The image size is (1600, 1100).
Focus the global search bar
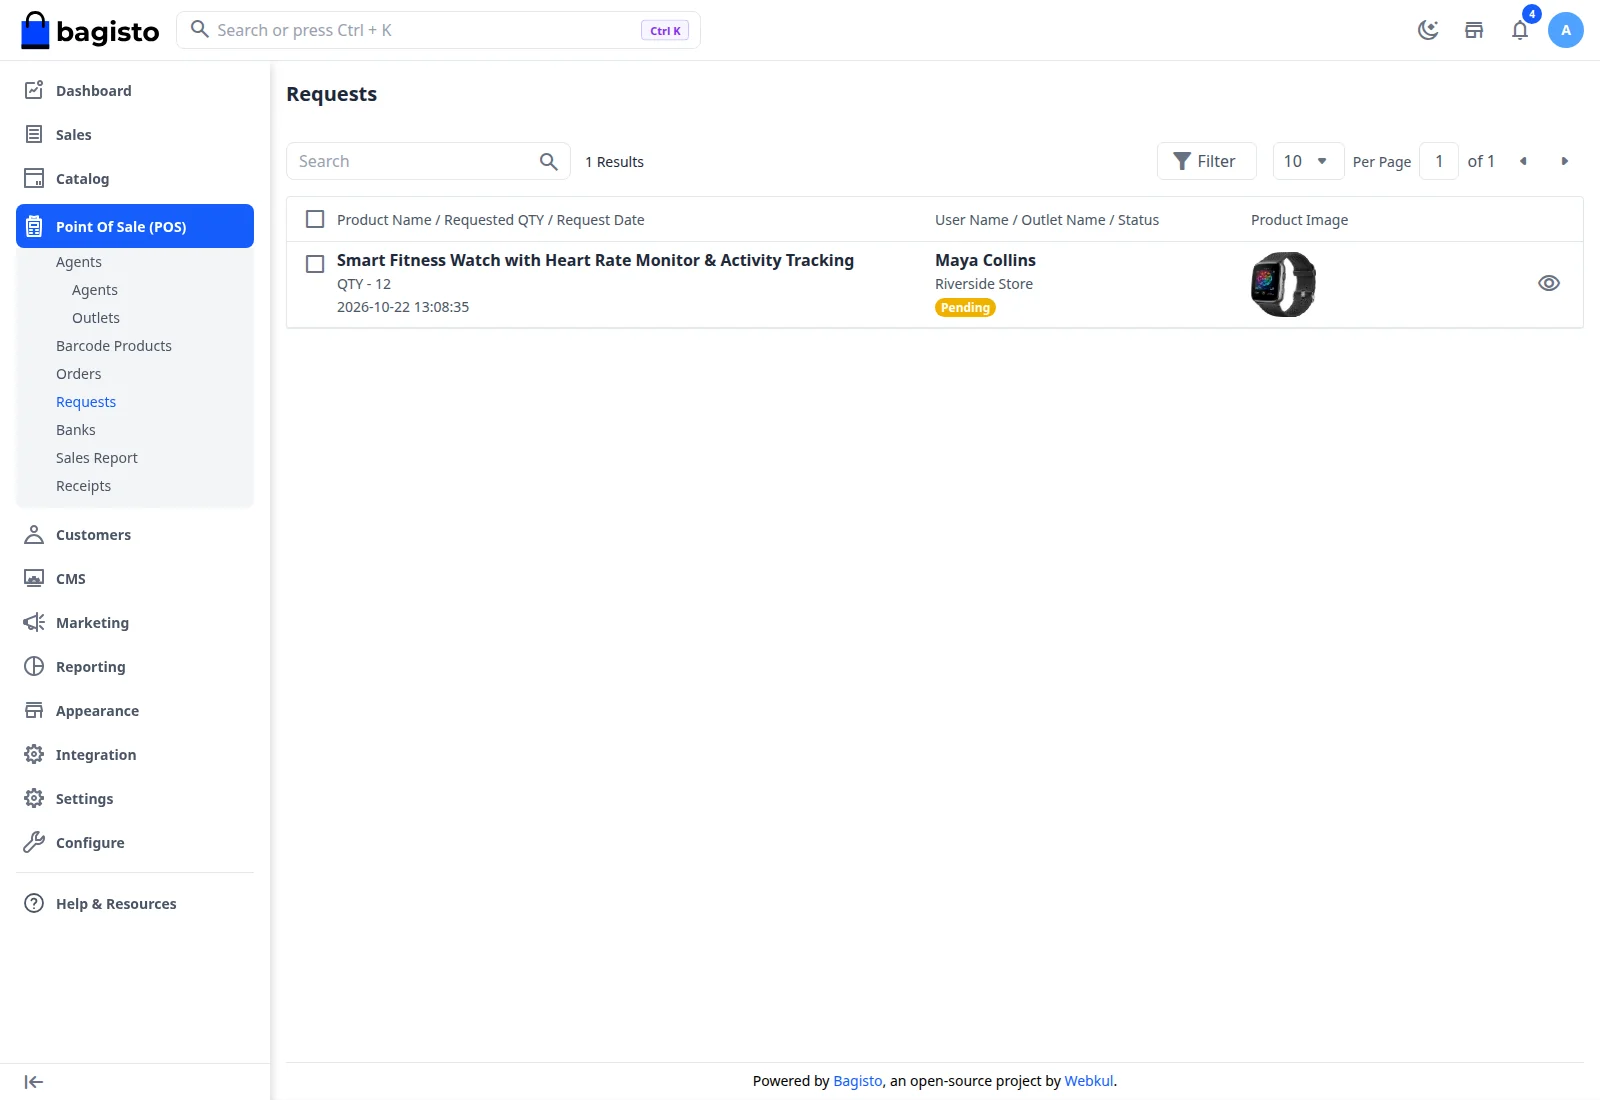coord(438,30)
